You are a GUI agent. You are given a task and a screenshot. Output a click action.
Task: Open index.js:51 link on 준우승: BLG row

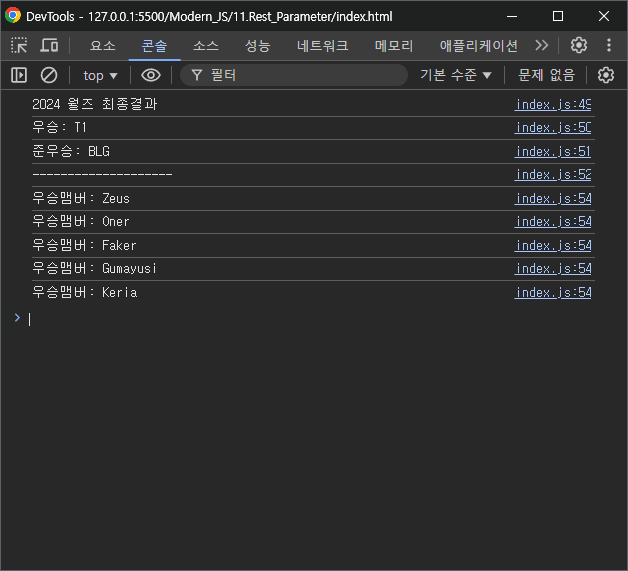pyautogui.click(x=553, y=152)
